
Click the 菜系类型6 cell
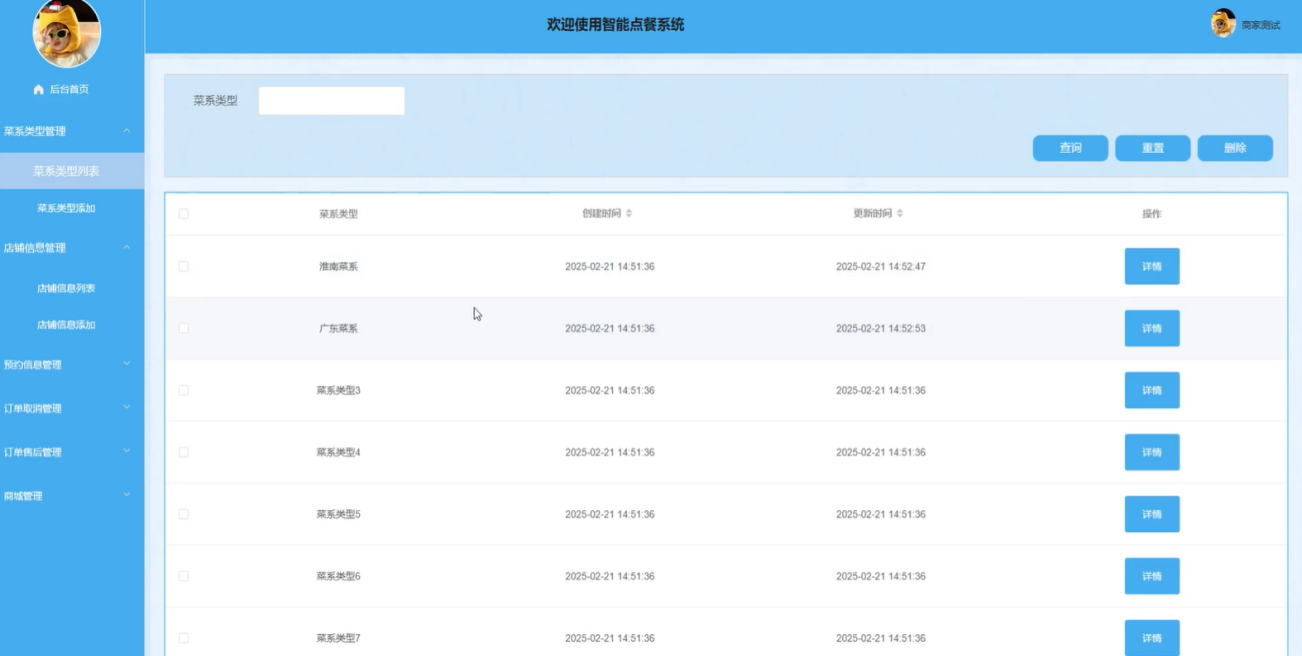[338, 576]
